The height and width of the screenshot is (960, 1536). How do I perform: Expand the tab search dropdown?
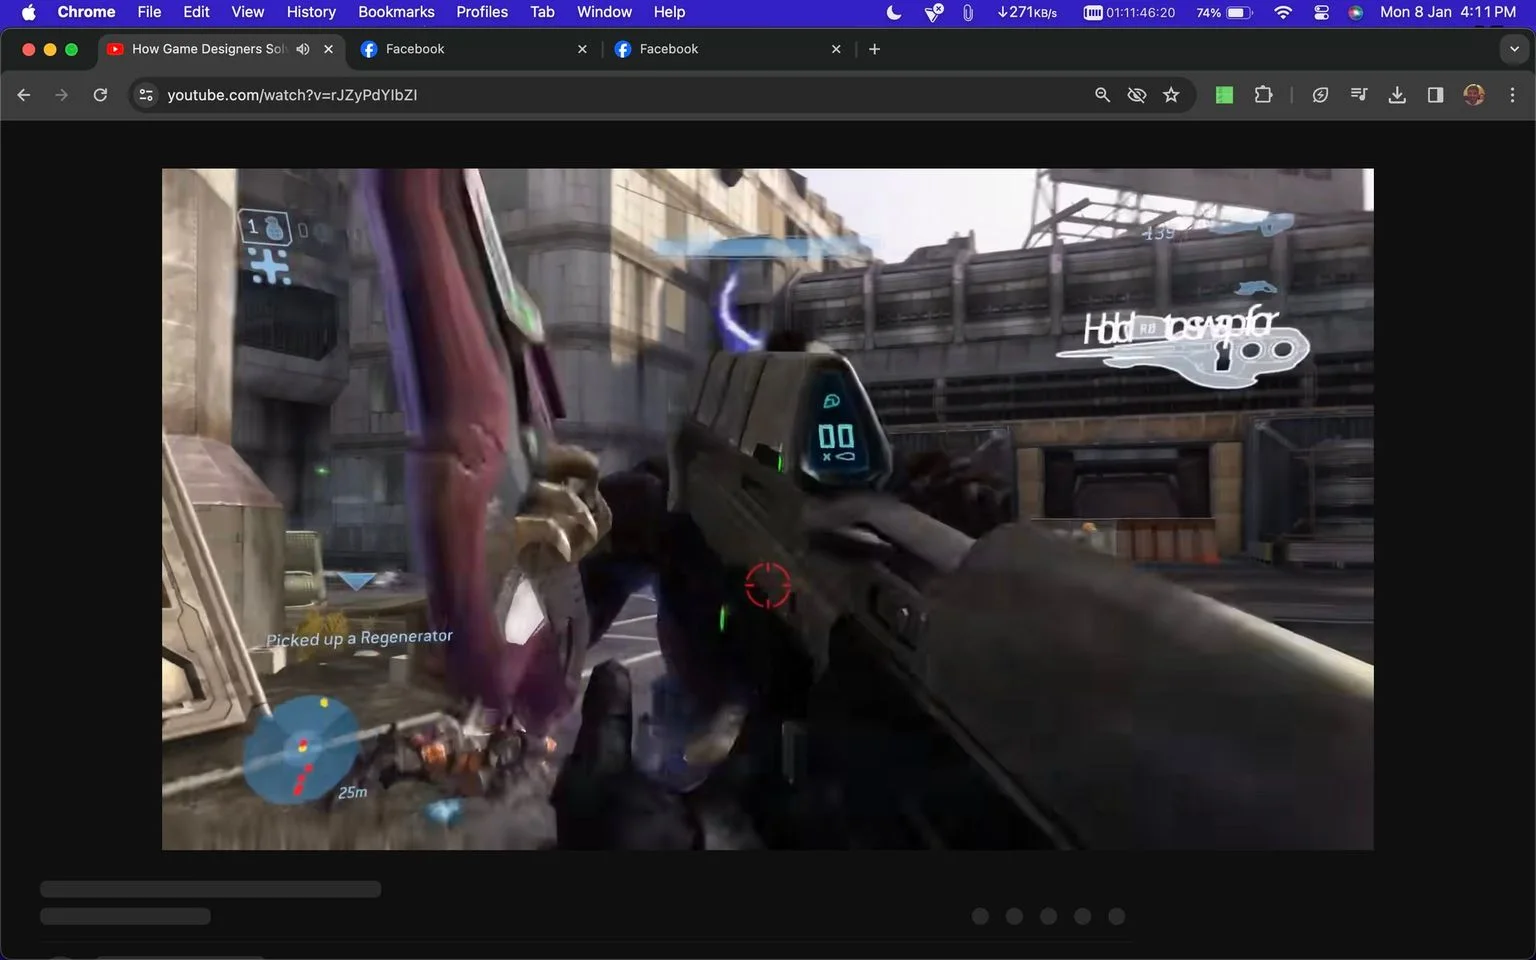[1514, 49]
